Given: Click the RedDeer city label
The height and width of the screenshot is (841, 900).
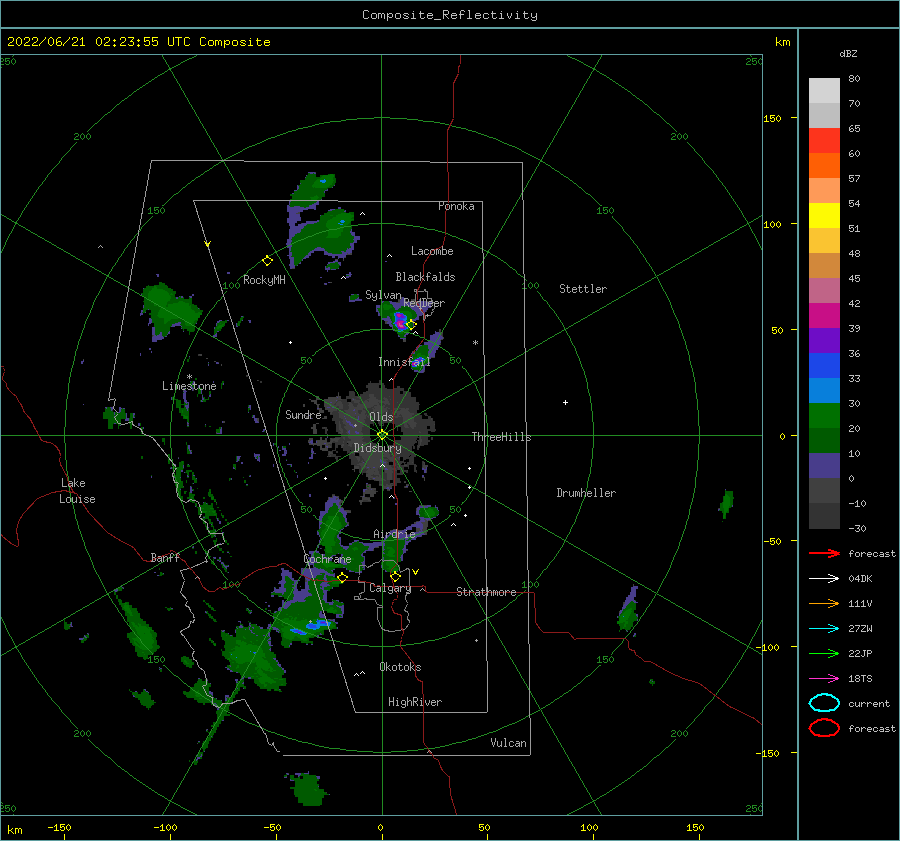Looking at the screenshot, I should 424,303.
